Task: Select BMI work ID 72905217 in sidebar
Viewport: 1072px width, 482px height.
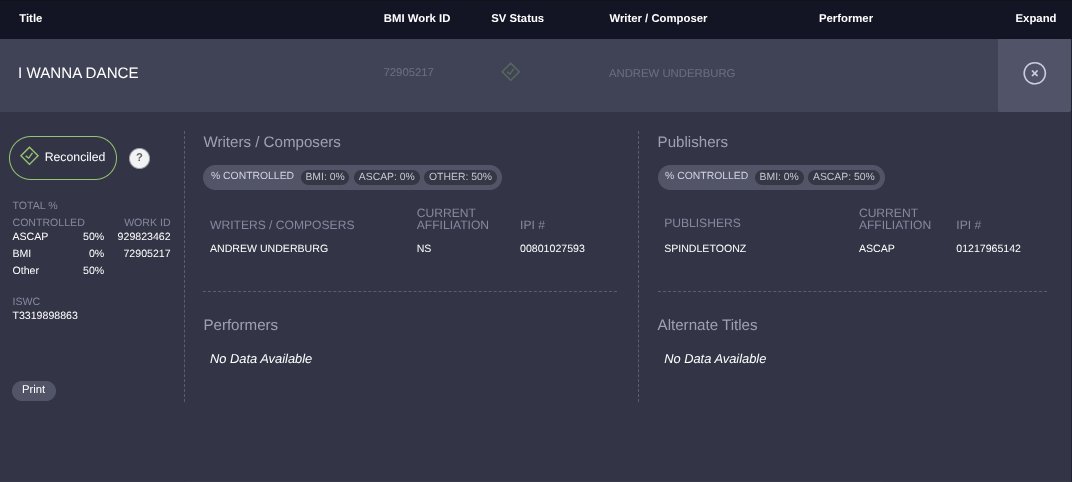Action: pos(147,254)
